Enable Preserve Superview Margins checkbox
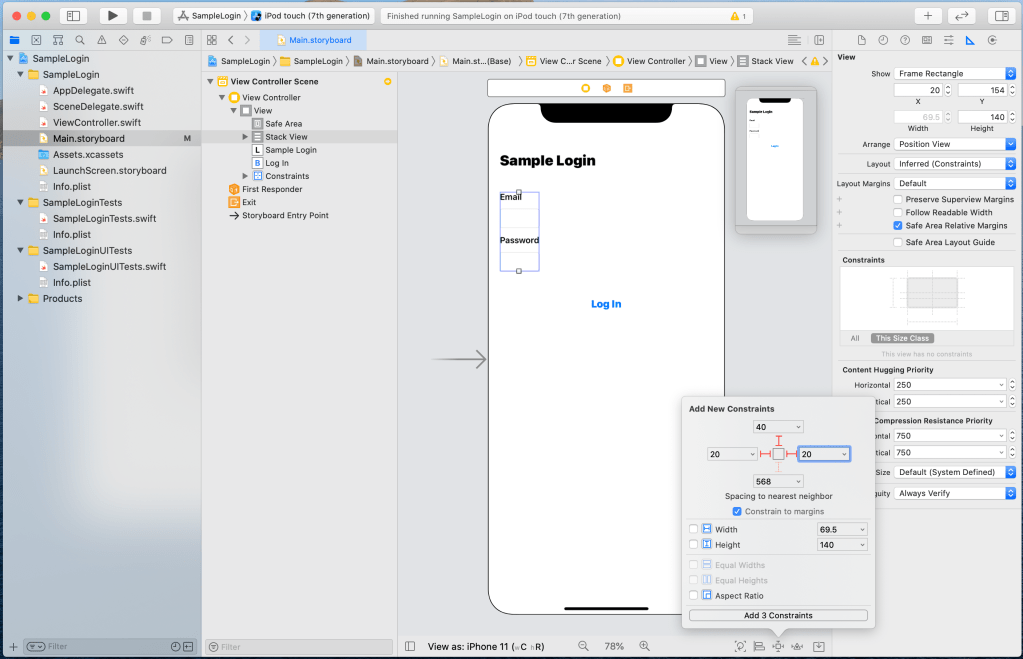1023x659 pixels. (x=897, y=199)
